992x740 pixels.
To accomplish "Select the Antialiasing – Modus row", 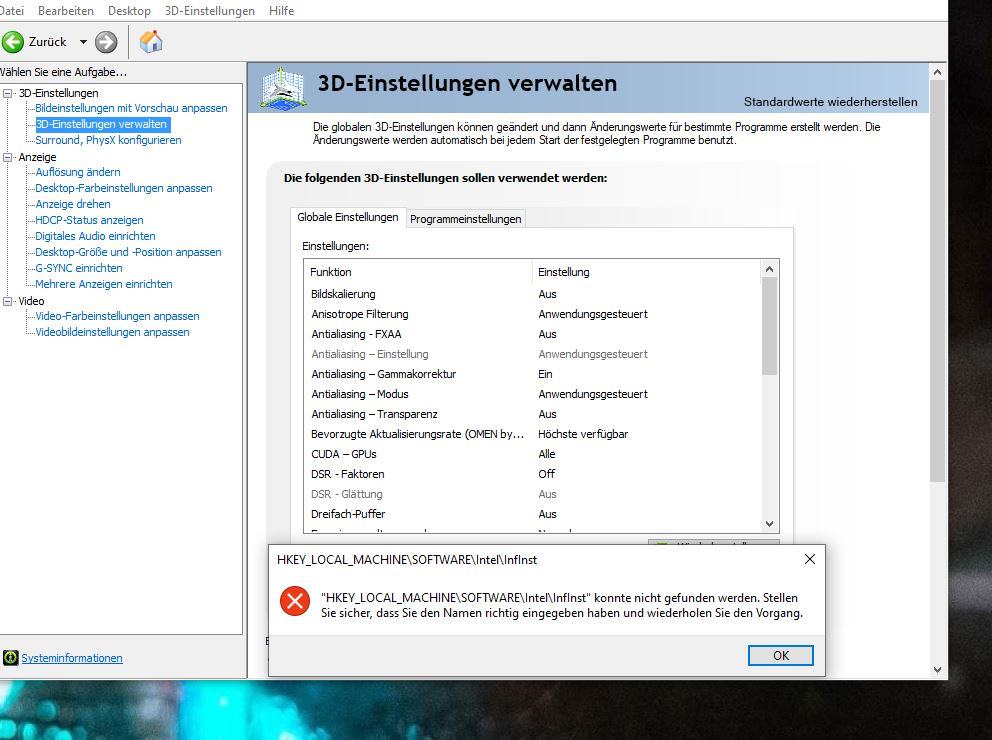I will tap(533, 394).
